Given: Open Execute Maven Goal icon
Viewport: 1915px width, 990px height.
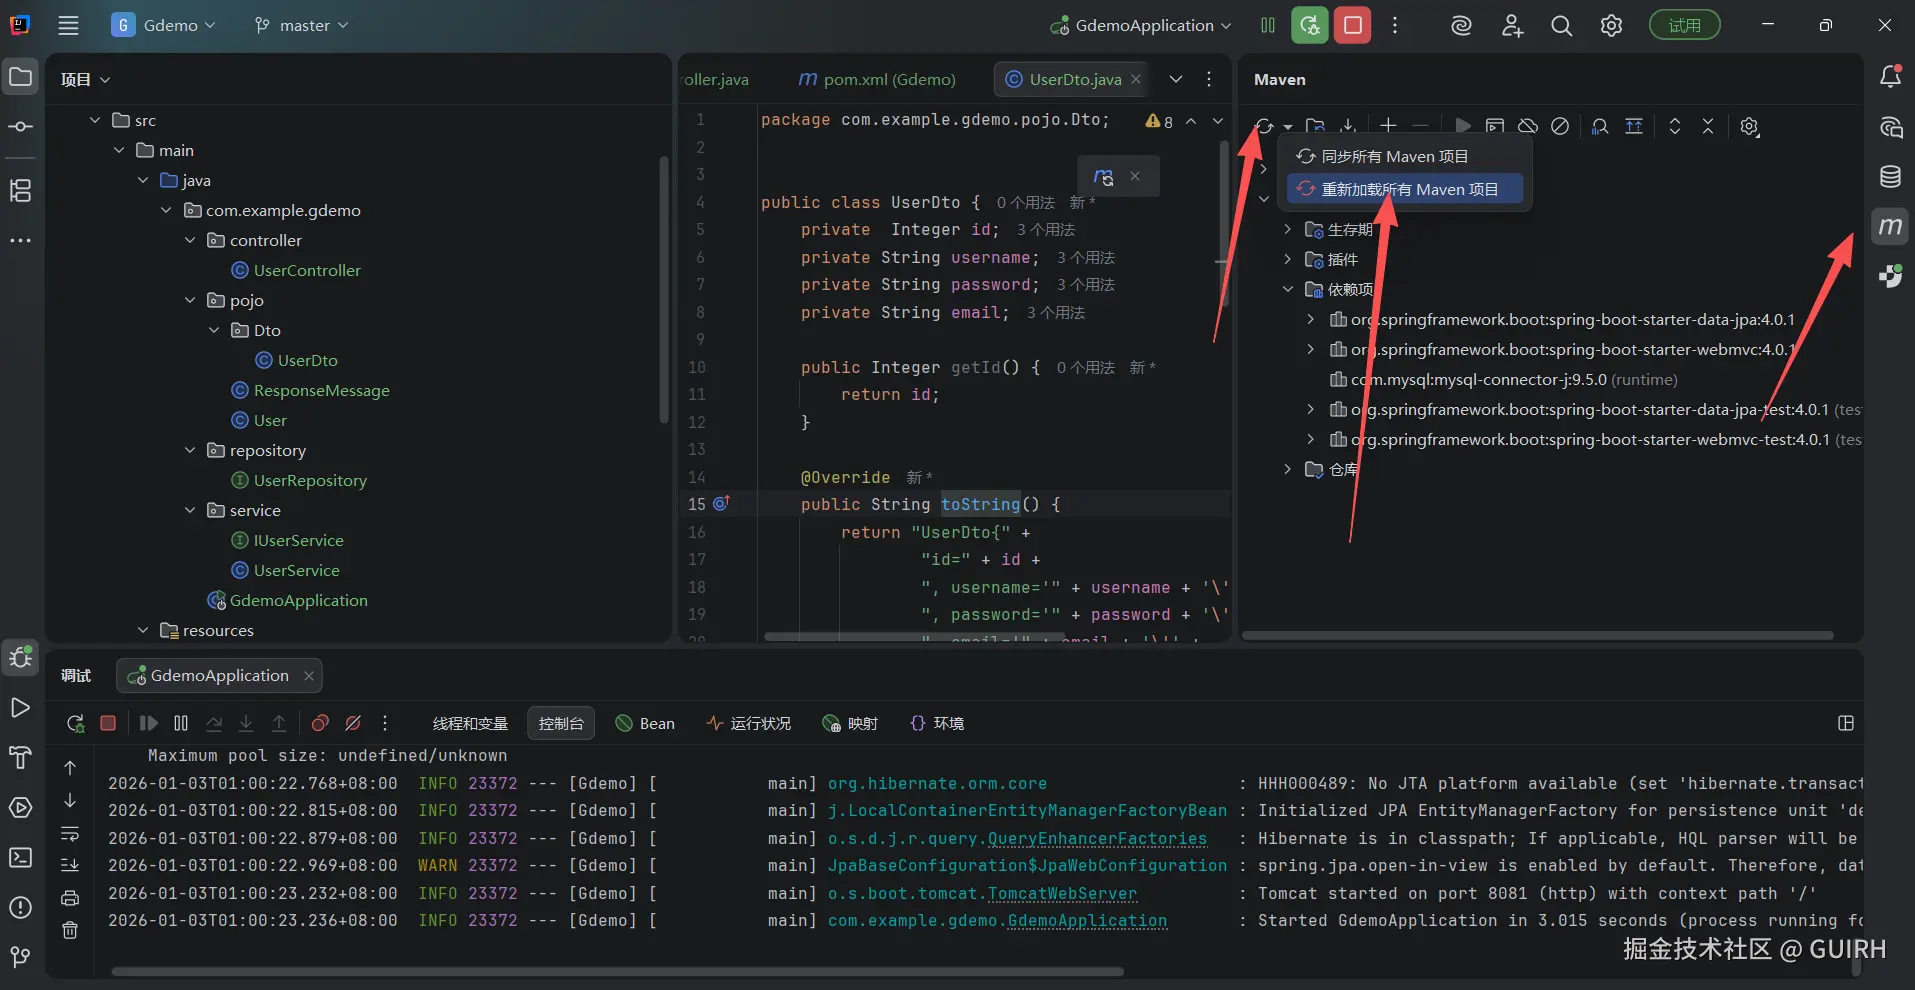Looking at the screenshot, I should pyautogui.click(x=1495, y=126).
